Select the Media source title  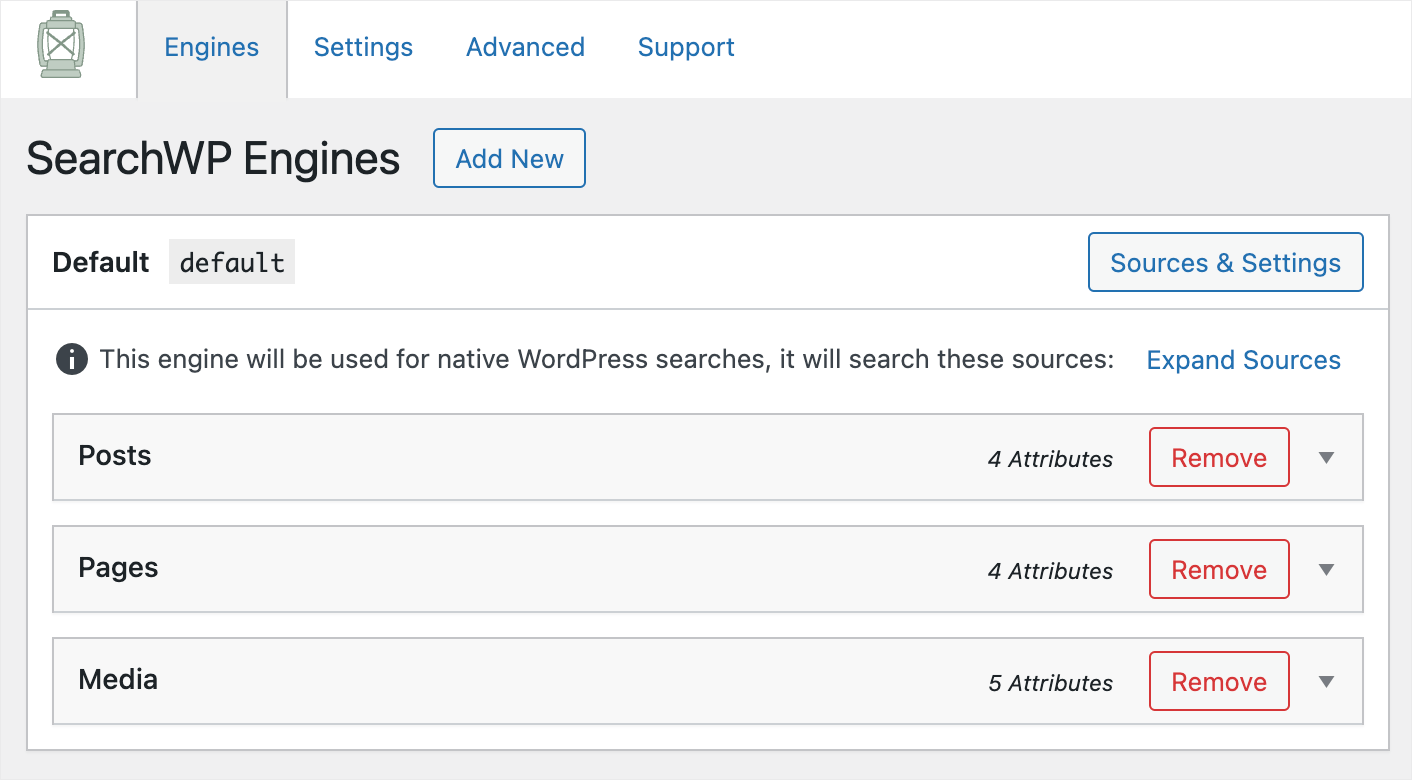click(x=118, y=680)
